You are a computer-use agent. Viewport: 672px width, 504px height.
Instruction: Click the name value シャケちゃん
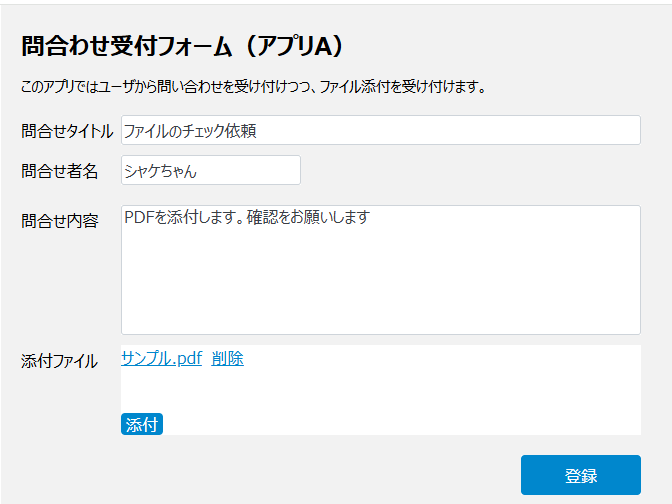point(161,171)
